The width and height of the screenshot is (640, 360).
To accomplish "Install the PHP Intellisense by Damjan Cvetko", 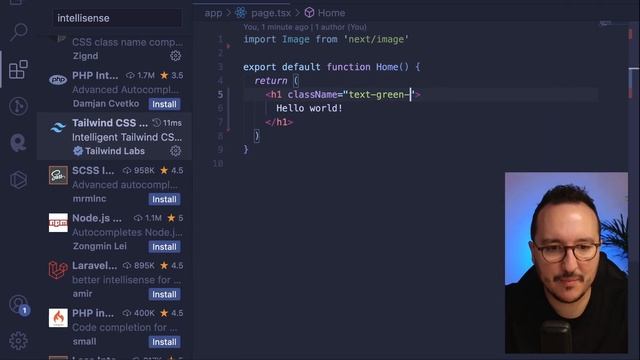I will [164, 104].
